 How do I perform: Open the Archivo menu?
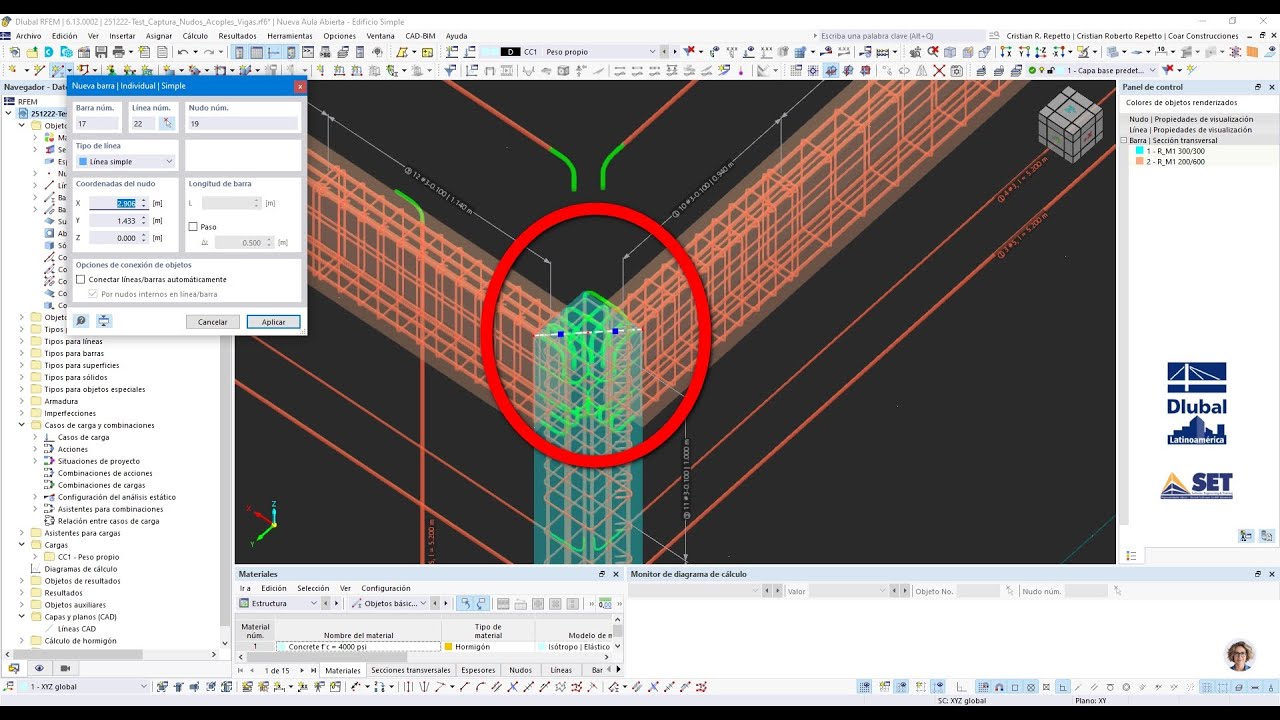(28, 36)
